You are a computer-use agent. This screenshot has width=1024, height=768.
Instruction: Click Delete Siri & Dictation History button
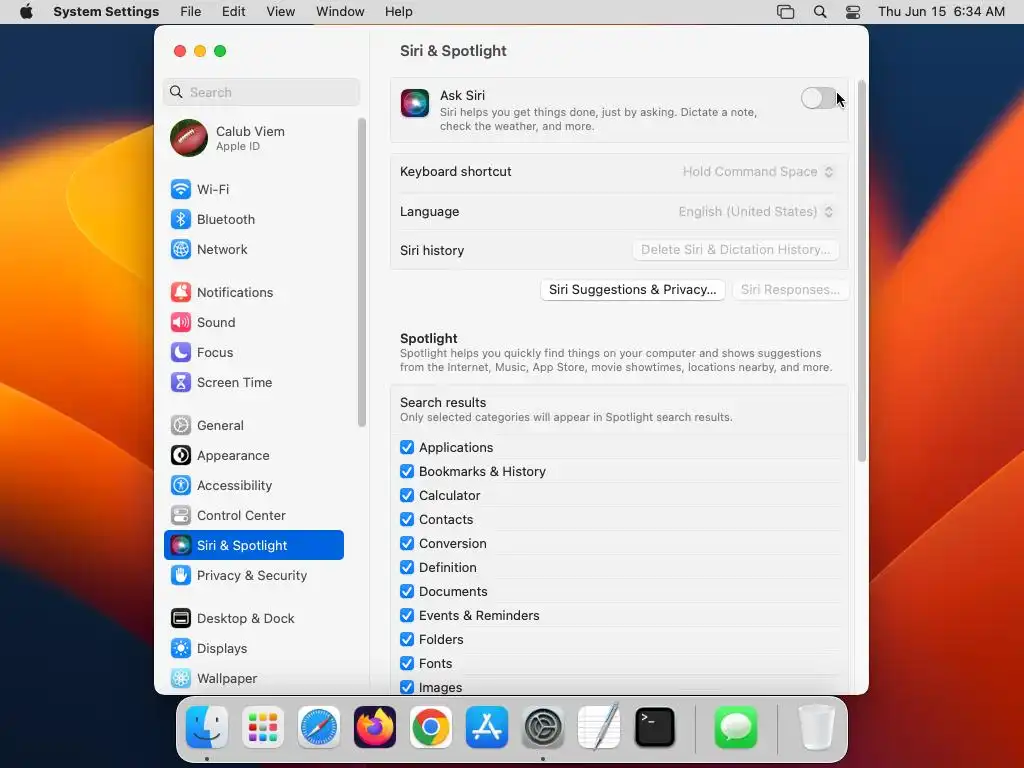pos(736,249)
